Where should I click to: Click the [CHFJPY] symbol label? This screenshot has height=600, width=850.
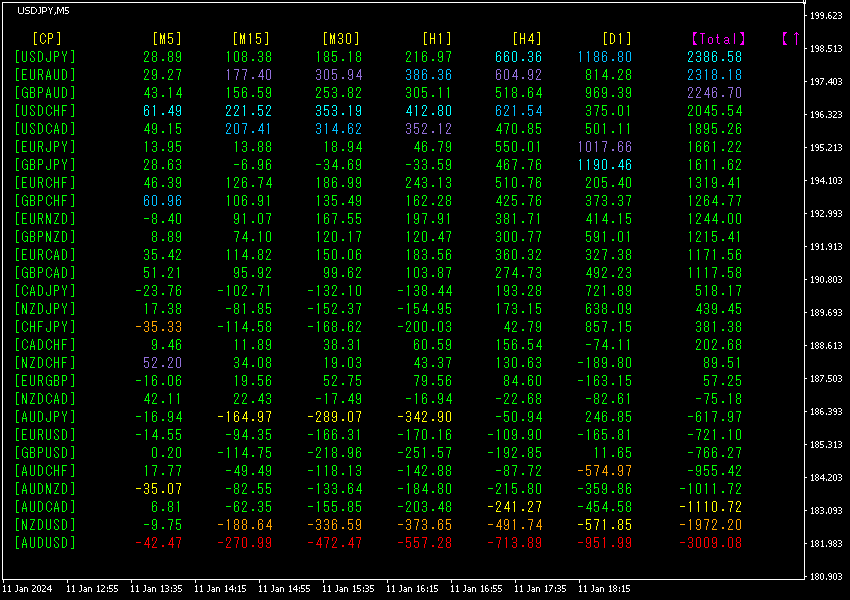click(x=45, y=326)
